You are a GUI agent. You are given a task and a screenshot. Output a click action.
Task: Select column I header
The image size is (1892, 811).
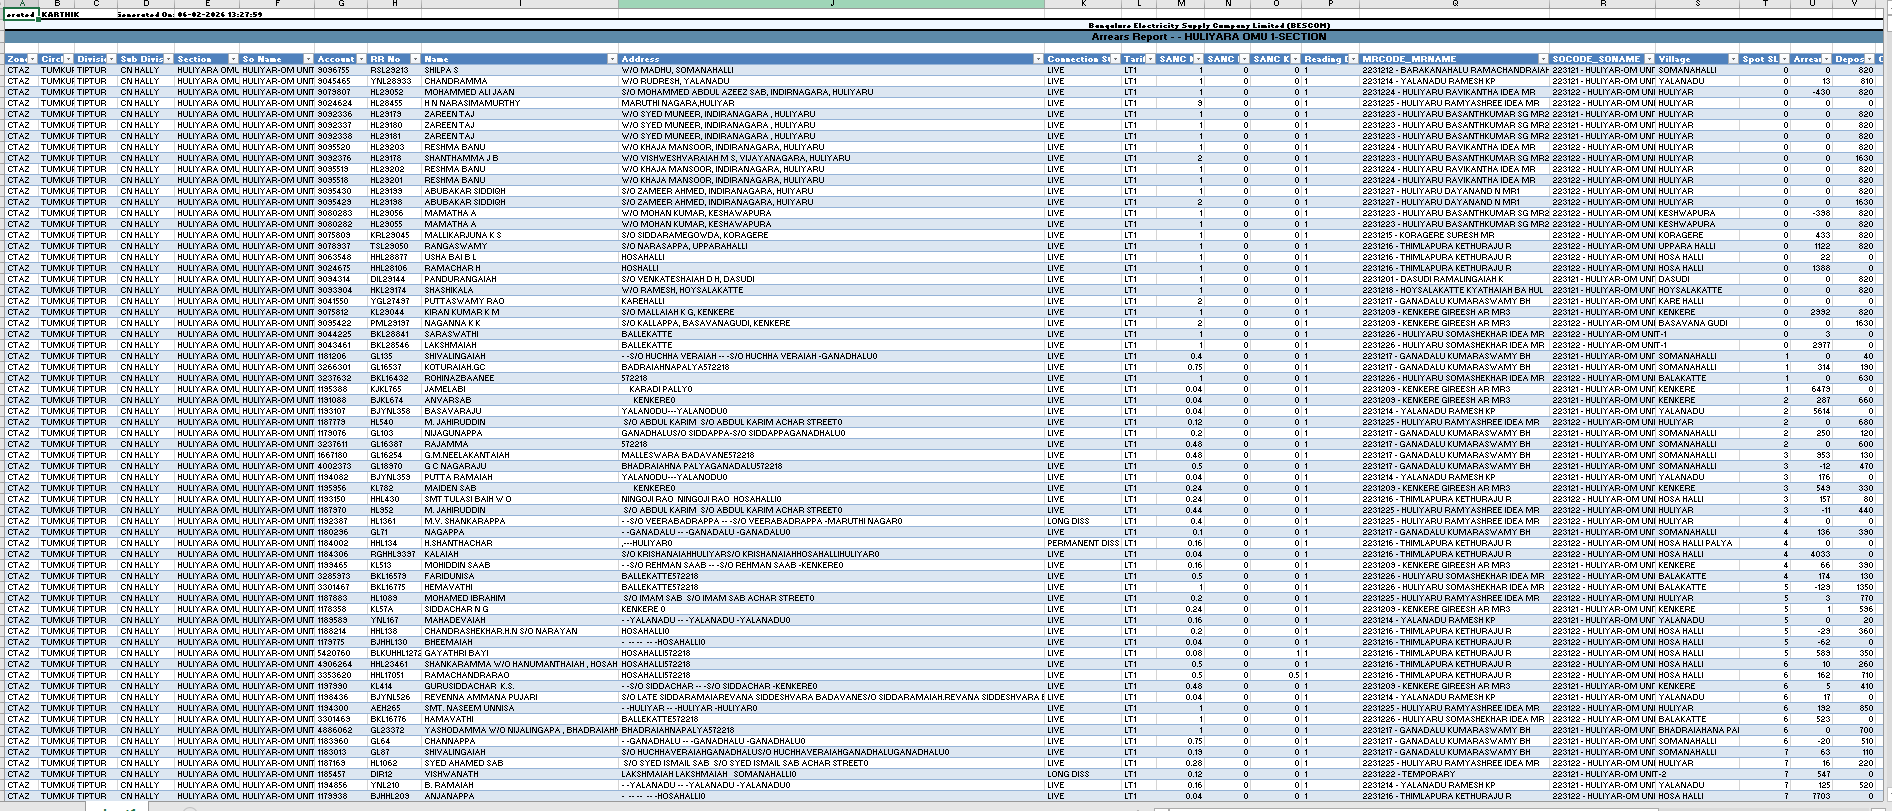[x=519, y=4]
